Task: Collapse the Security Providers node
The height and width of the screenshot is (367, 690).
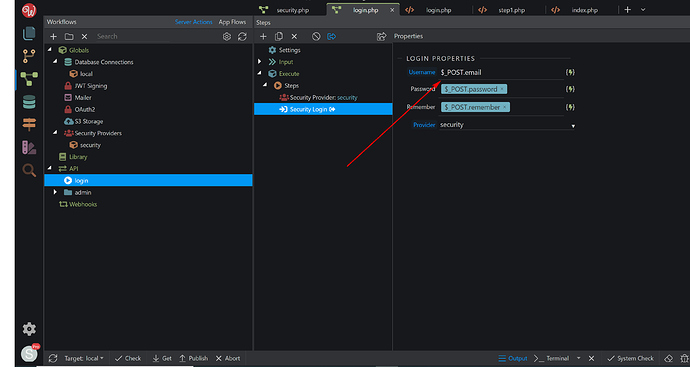Action: click(x=55, y=132)
